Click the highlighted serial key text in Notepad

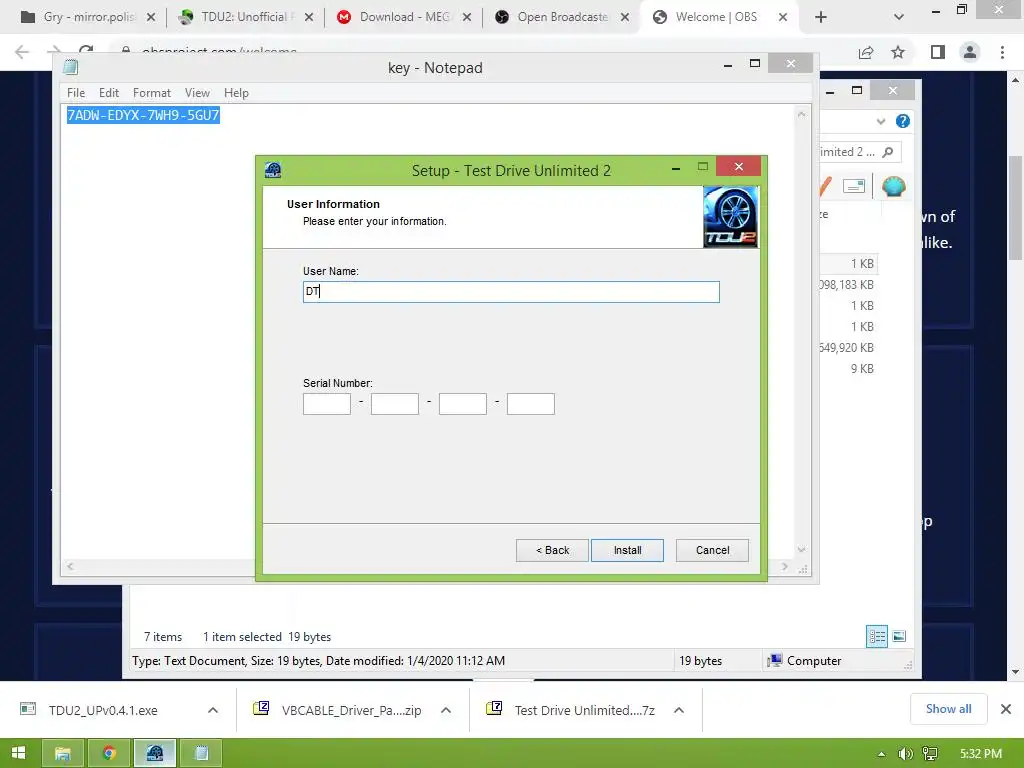tap(143, 115)
